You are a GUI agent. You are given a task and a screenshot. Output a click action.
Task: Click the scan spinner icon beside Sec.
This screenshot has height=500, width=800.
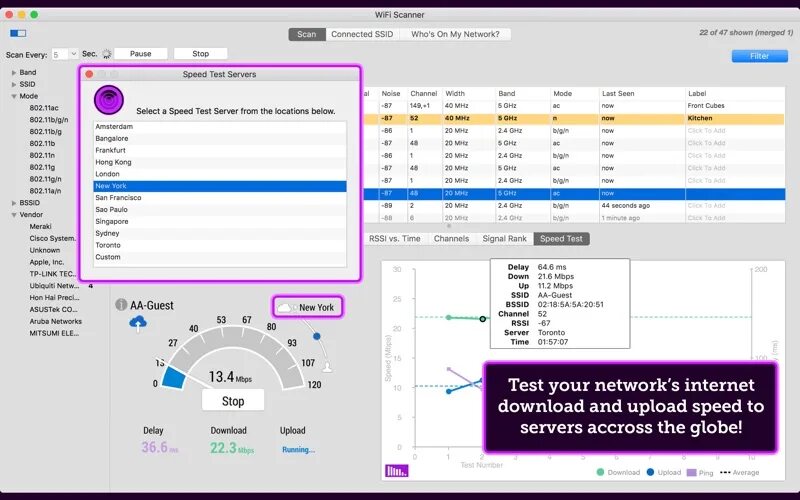[107, 54]
